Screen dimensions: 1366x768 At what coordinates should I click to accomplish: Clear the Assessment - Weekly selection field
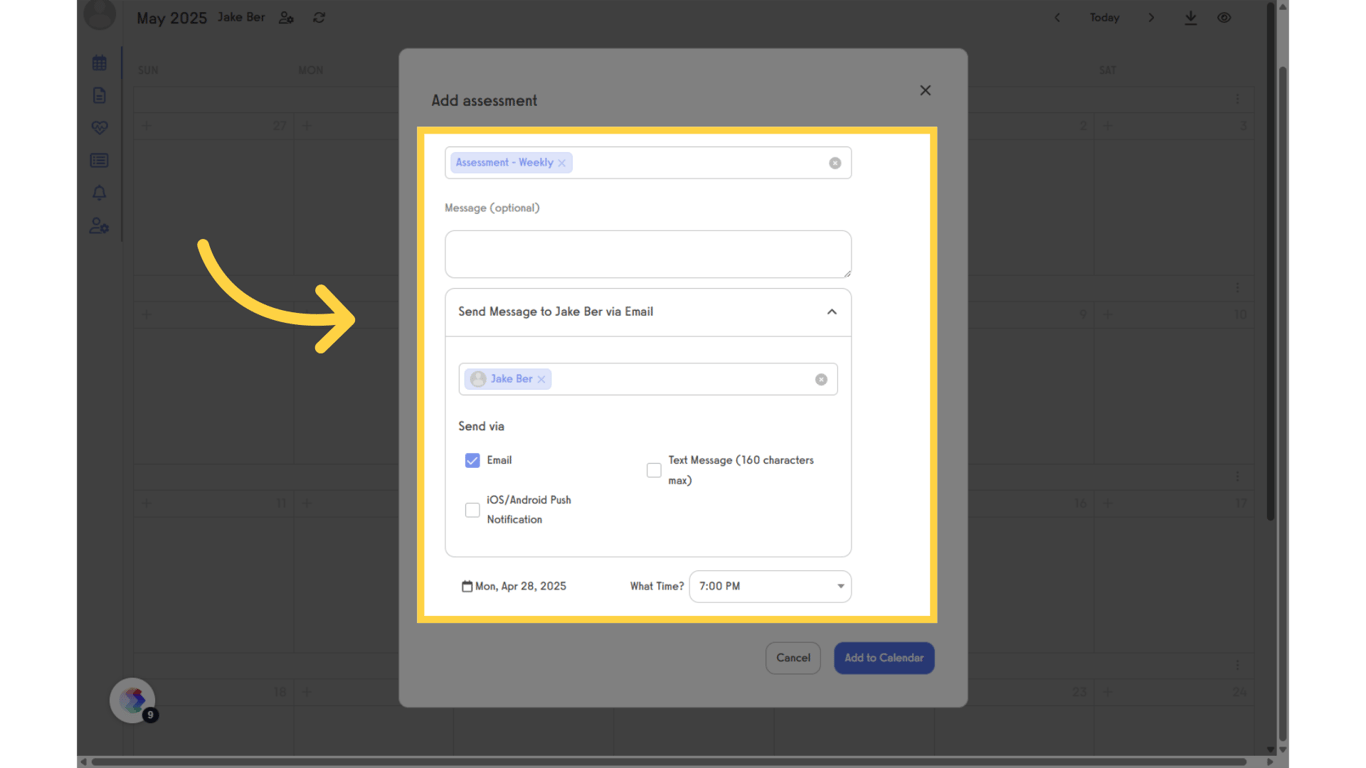tap(835, 162)
